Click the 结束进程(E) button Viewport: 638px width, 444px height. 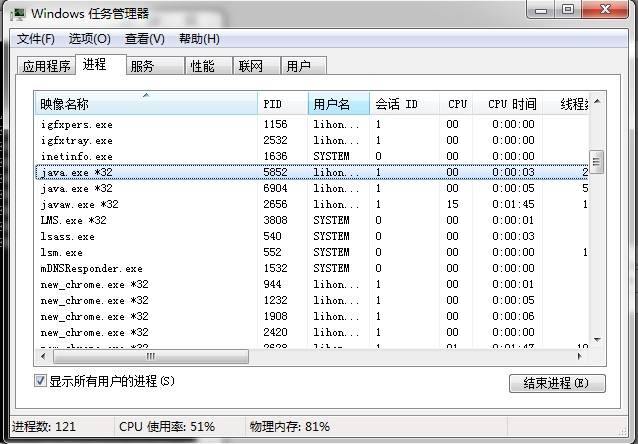pyautogui.click(x=557, y=383)
